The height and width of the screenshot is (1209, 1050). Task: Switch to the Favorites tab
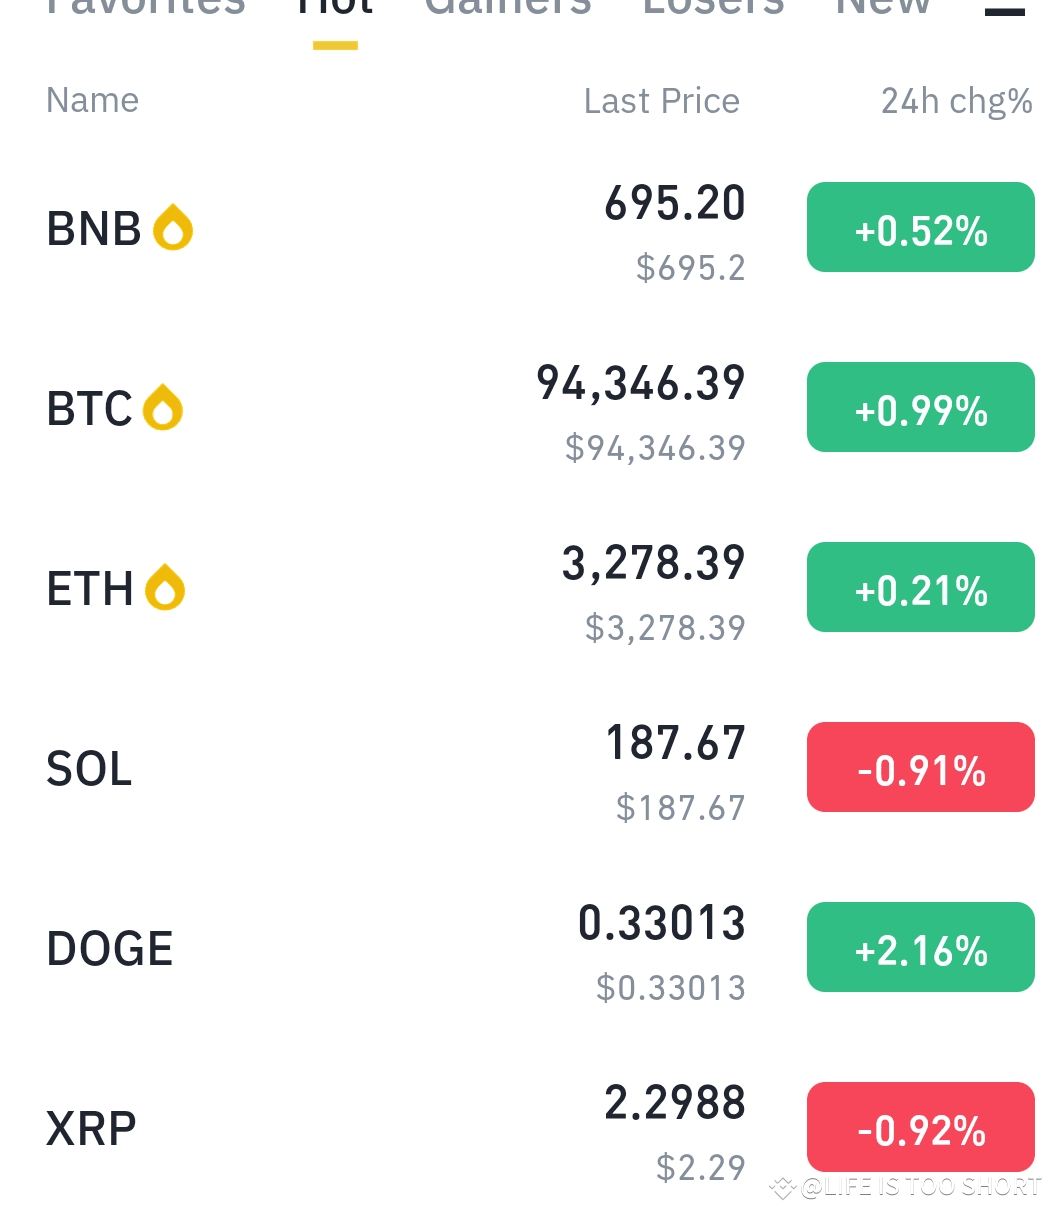point(146,8)
